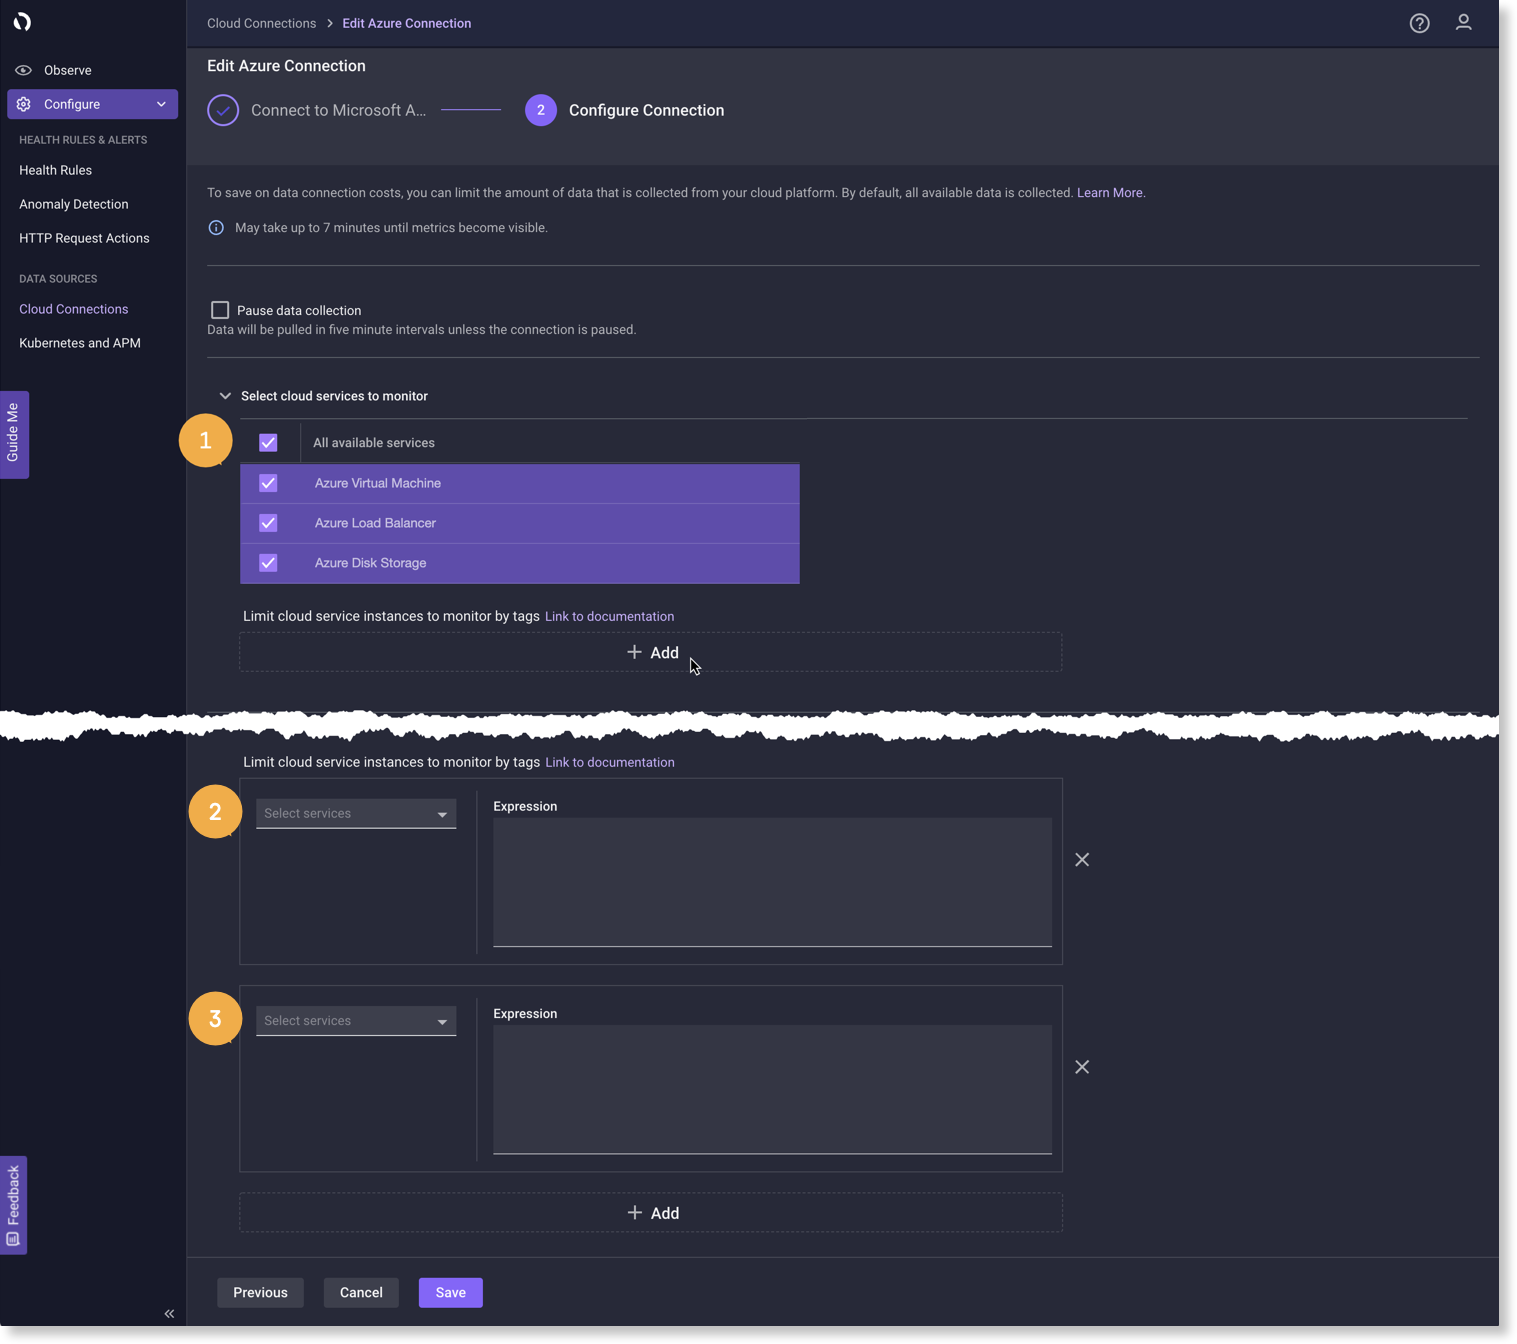Click the app logo in top-left corner
Viewport: 1517px width, 1344px height.
pos(22,22)
